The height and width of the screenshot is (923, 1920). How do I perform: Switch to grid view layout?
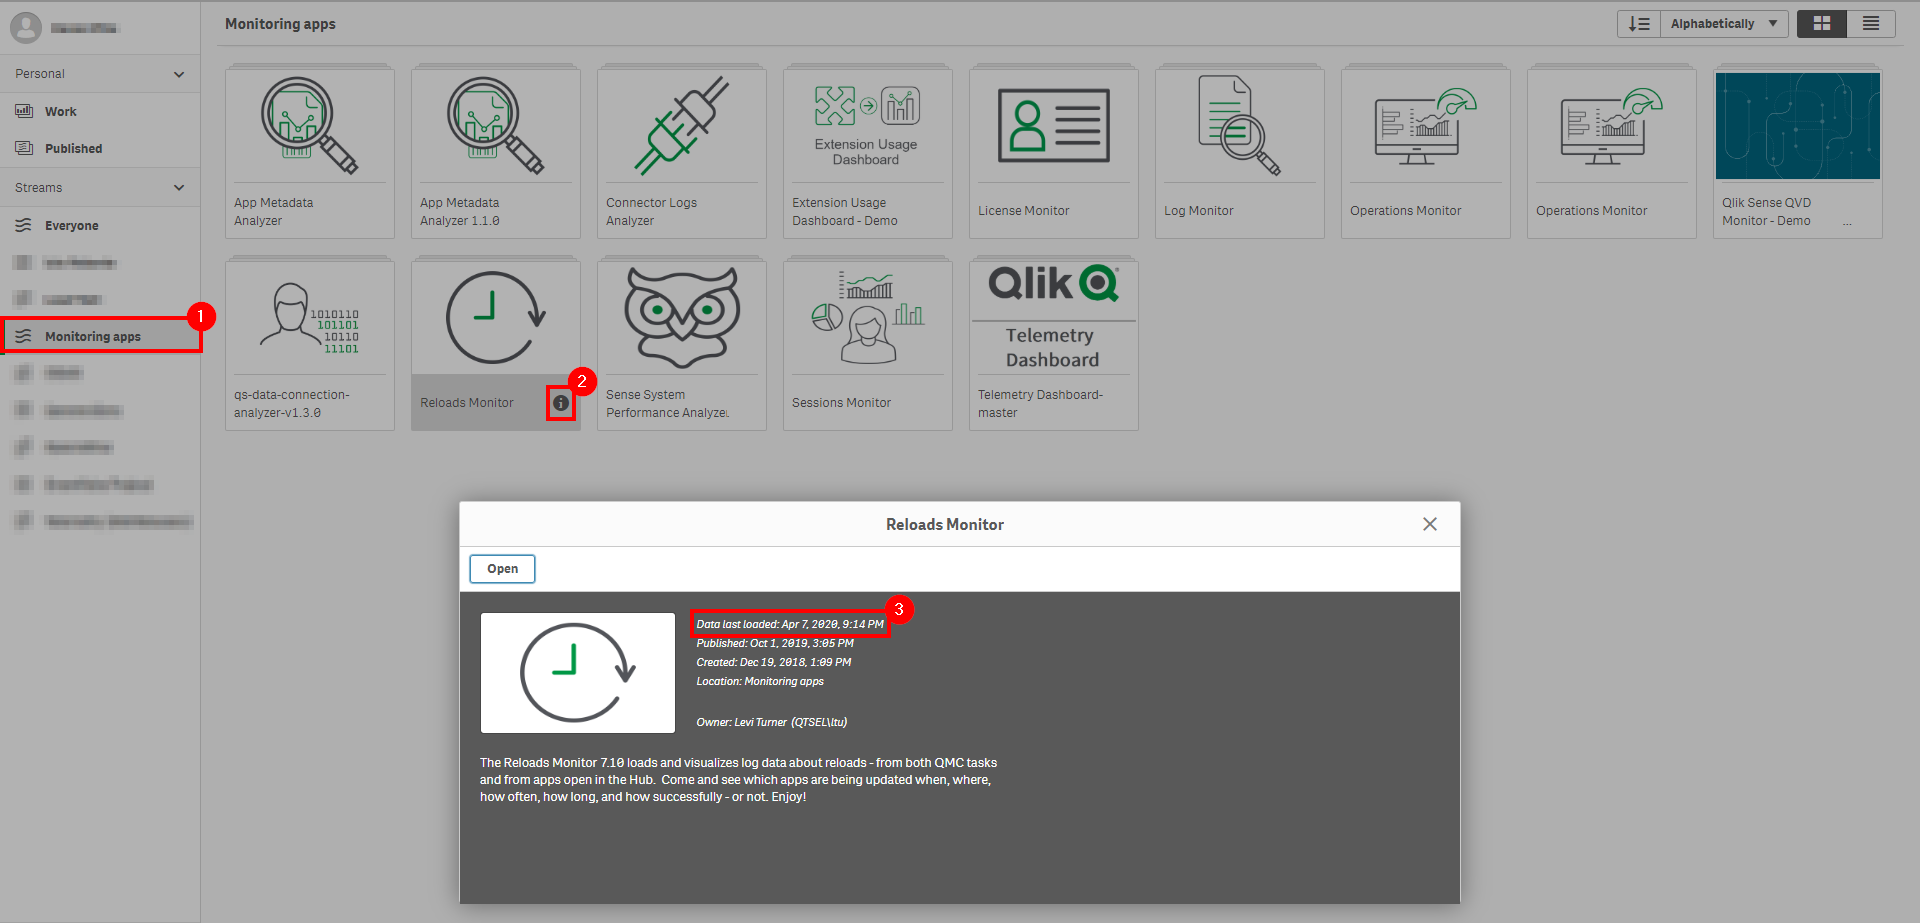click(x=1821, y=23)
